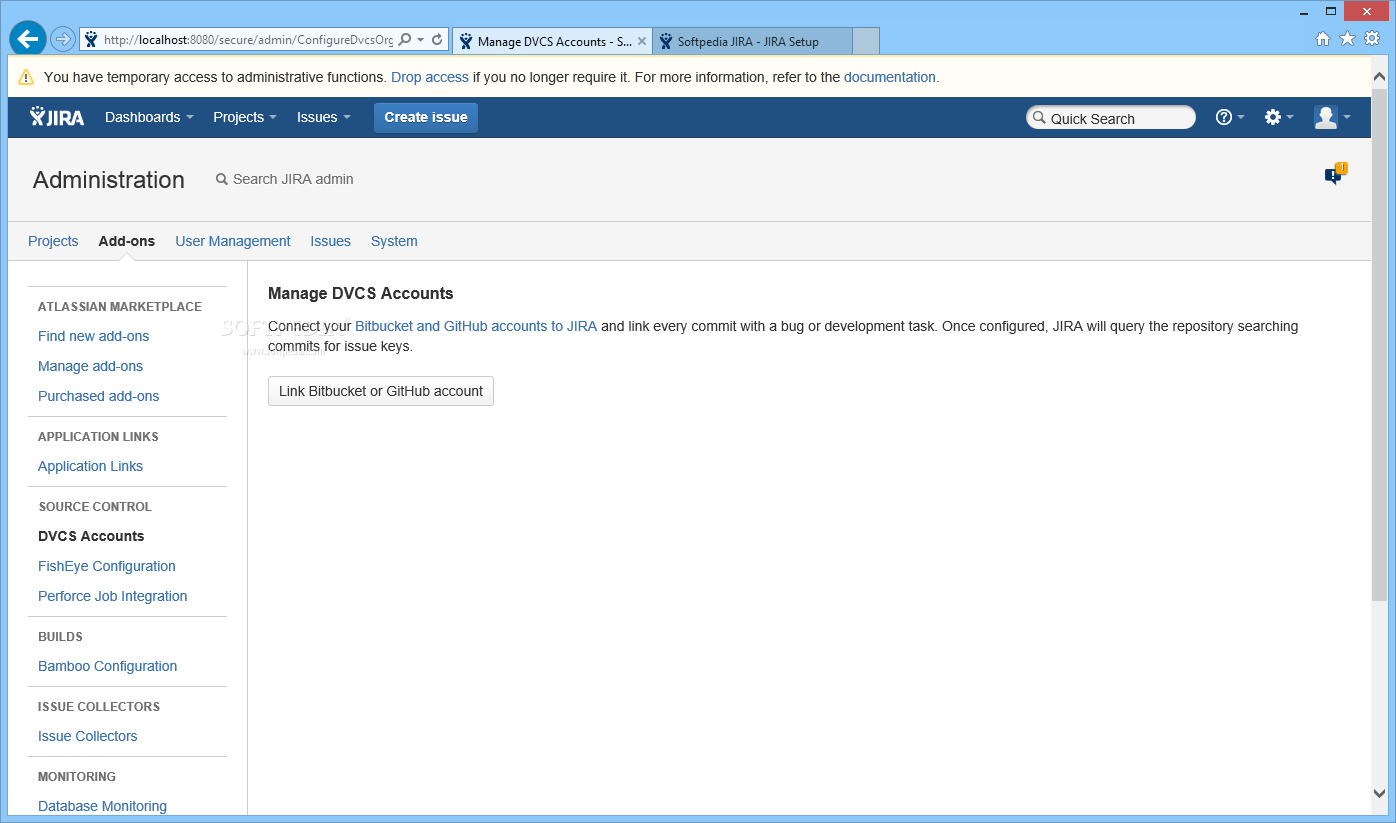Open Issue Collectors in sidebar
The width and height of the screenshot is (1396, 823).
[x=88, y=736]
